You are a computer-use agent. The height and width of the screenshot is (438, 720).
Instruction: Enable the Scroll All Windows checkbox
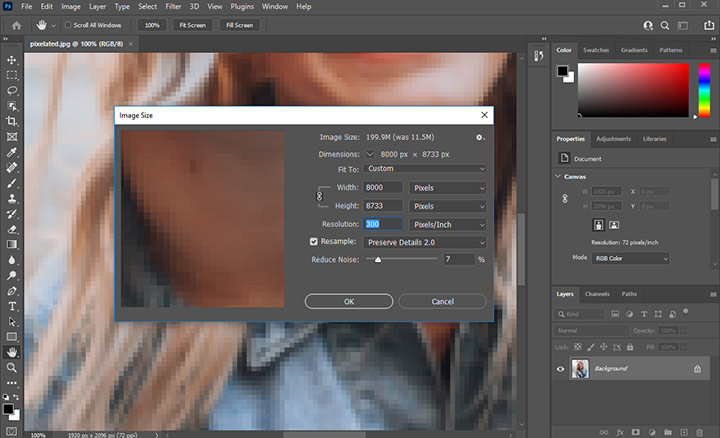[67, 24]
